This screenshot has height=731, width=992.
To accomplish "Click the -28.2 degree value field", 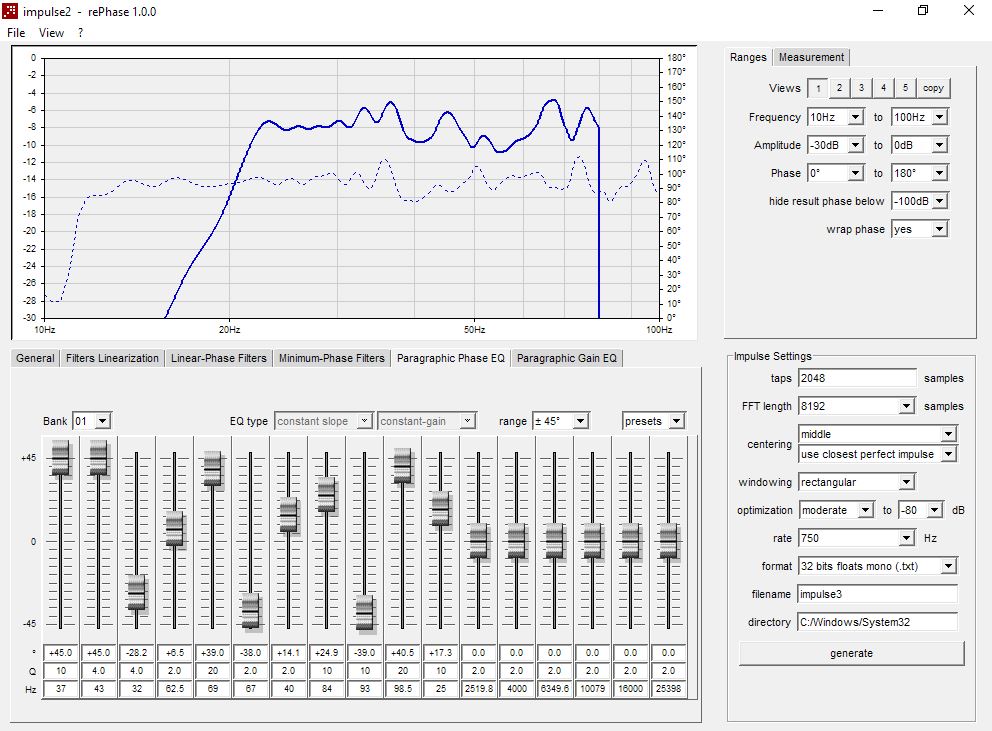I will click(137, 653).
